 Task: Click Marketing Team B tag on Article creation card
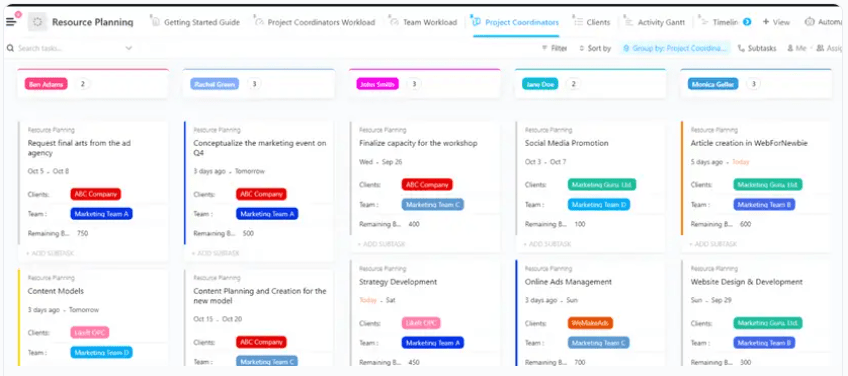coord(764,205)
